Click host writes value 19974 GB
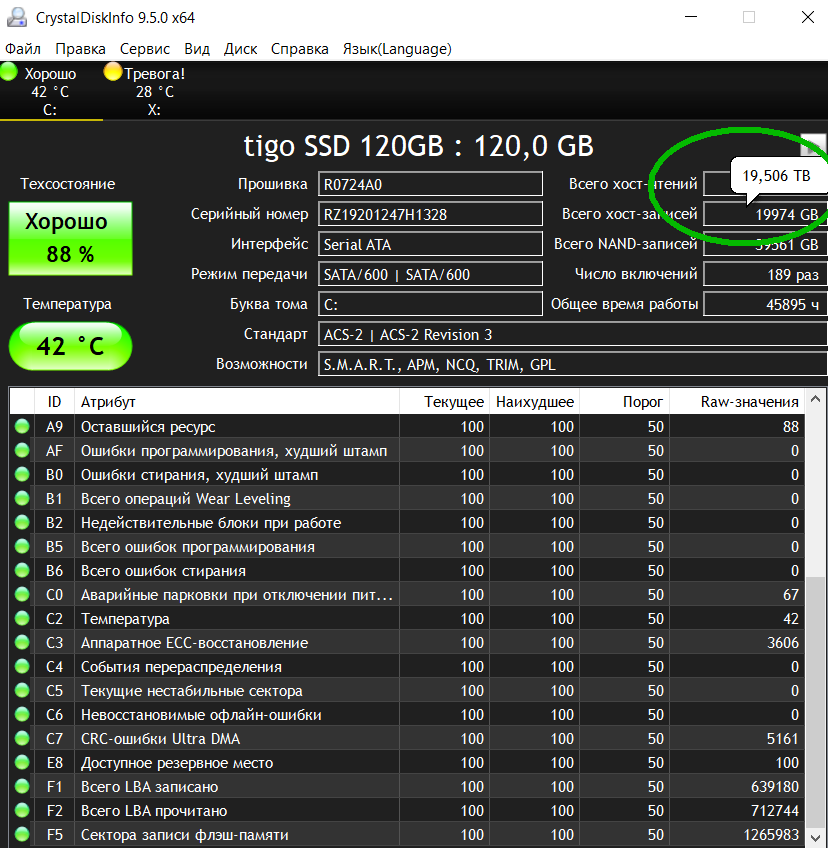Screen dimensions: 828x848 coord(765,214)
